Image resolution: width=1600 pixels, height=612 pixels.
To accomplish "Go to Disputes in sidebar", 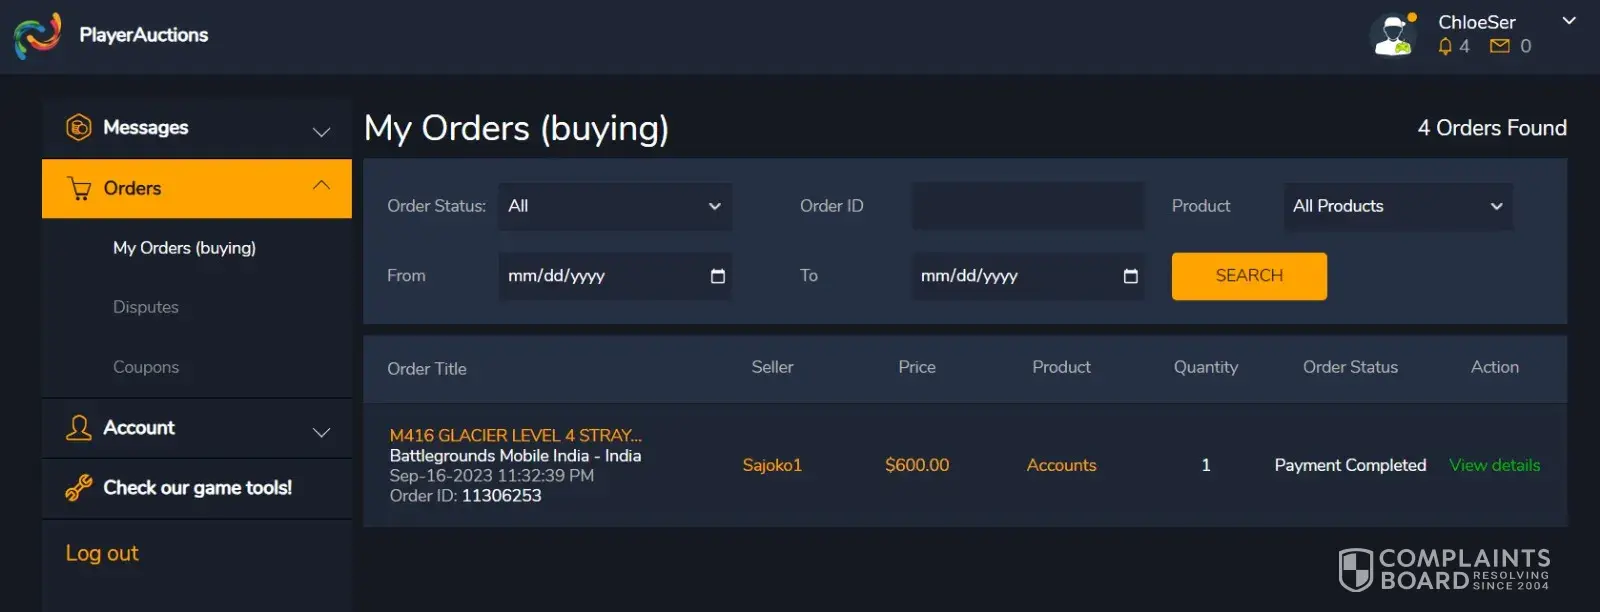I will coord(146,307).
